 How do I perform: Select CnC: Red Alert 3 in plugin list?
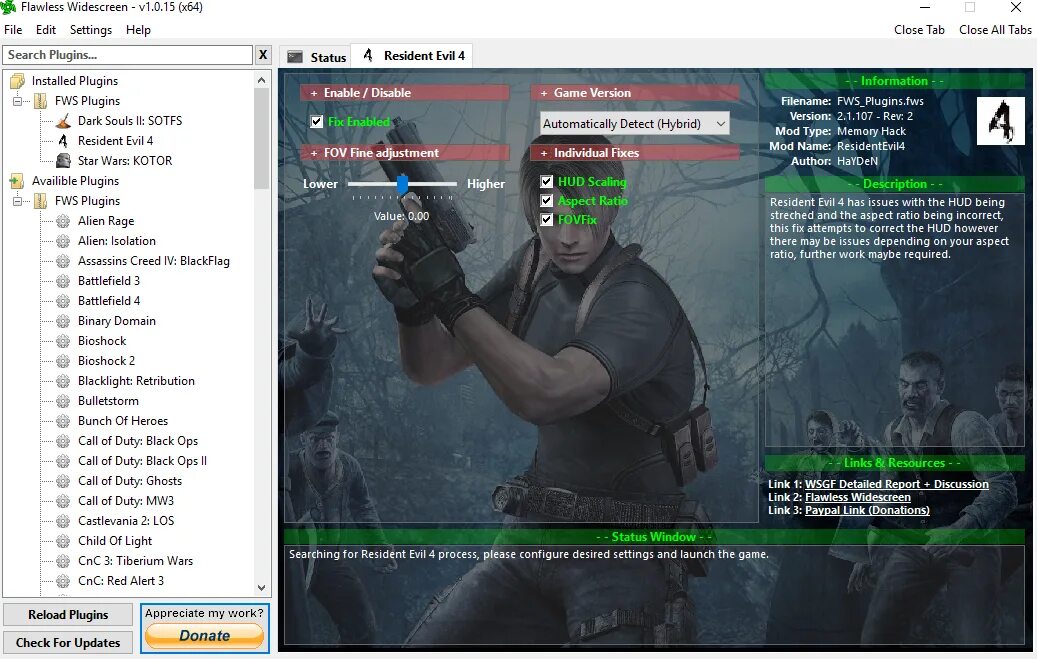click(x=121, y=581)
